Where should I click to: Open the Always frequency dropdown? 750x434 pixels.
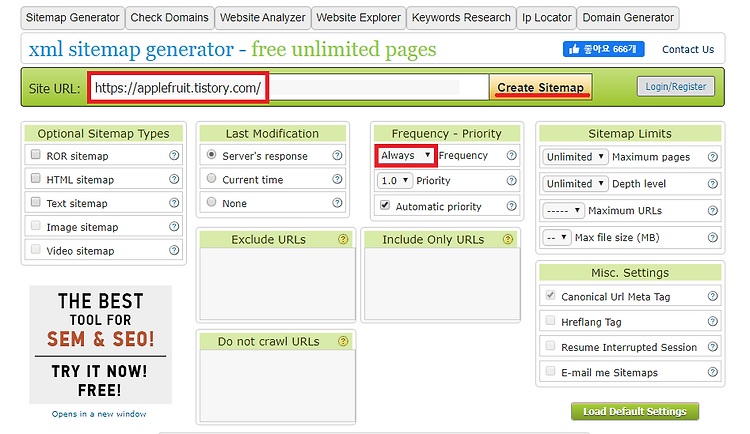point(406,156)
